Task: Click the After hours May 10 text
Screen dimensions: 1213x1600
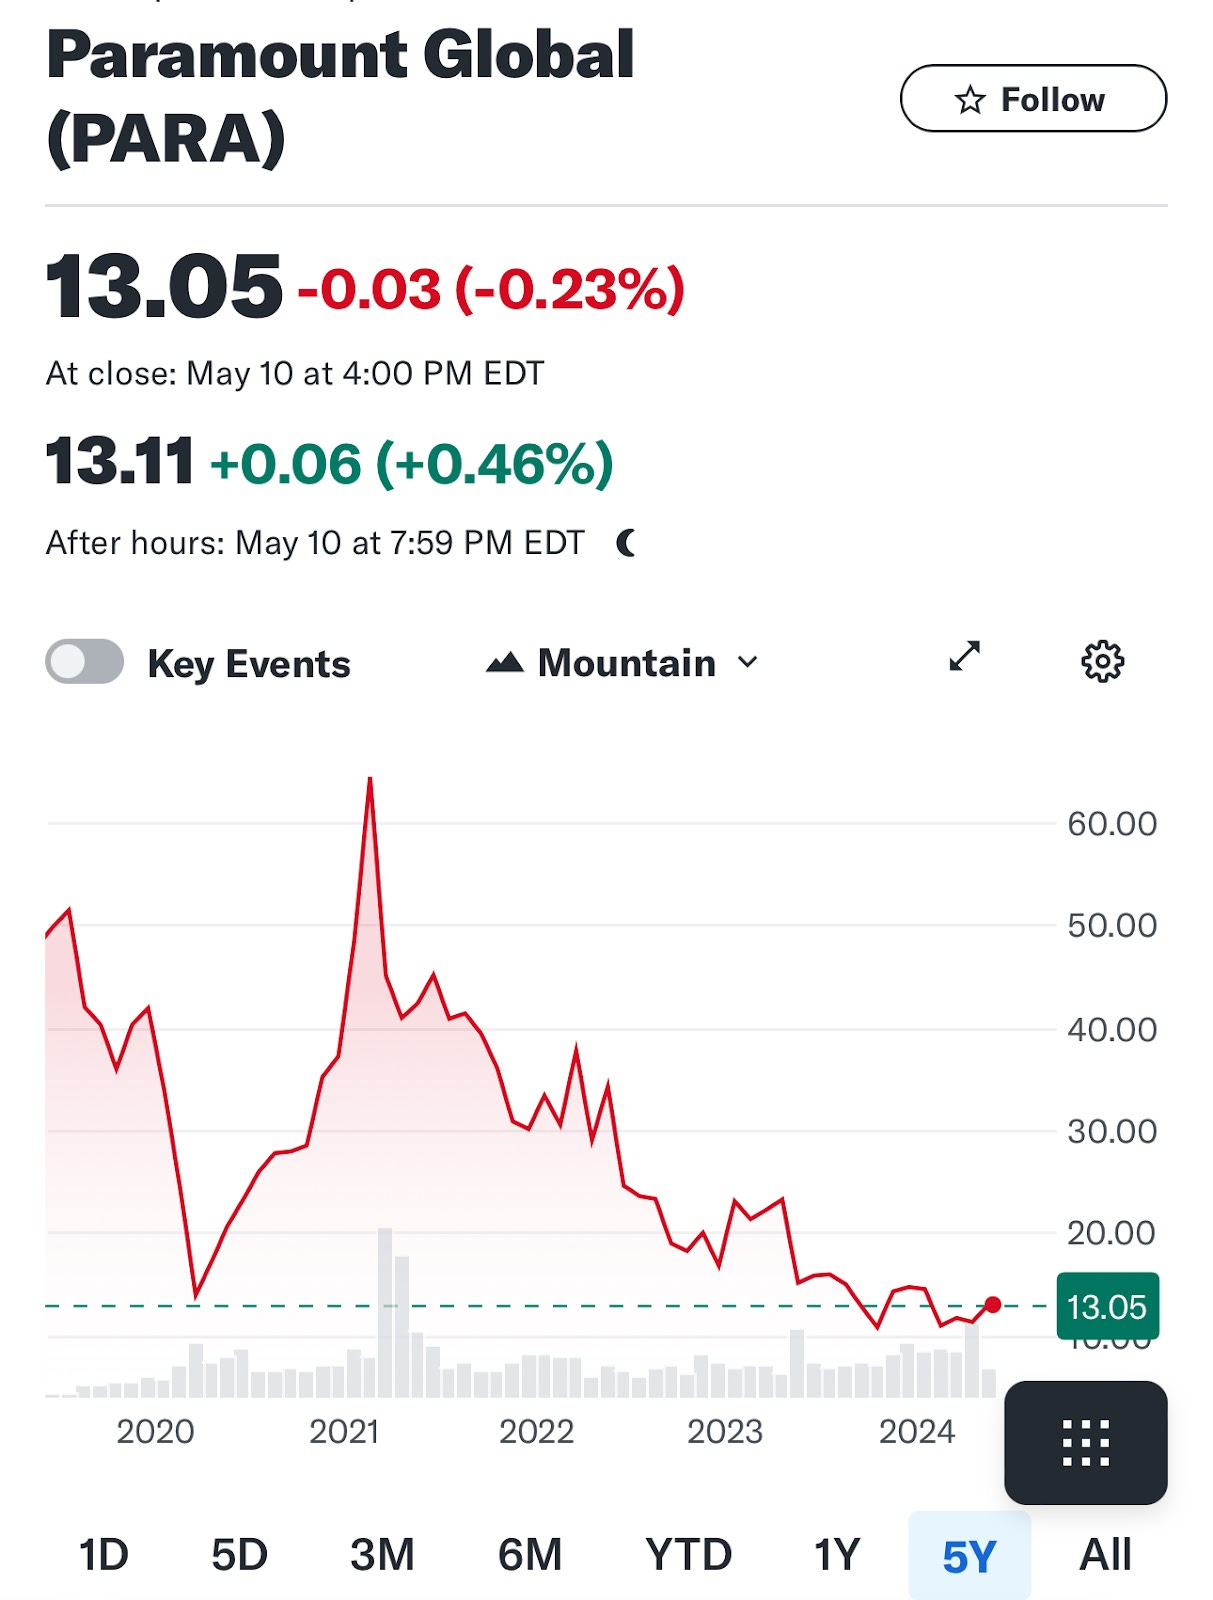Action: coord(315,543)
